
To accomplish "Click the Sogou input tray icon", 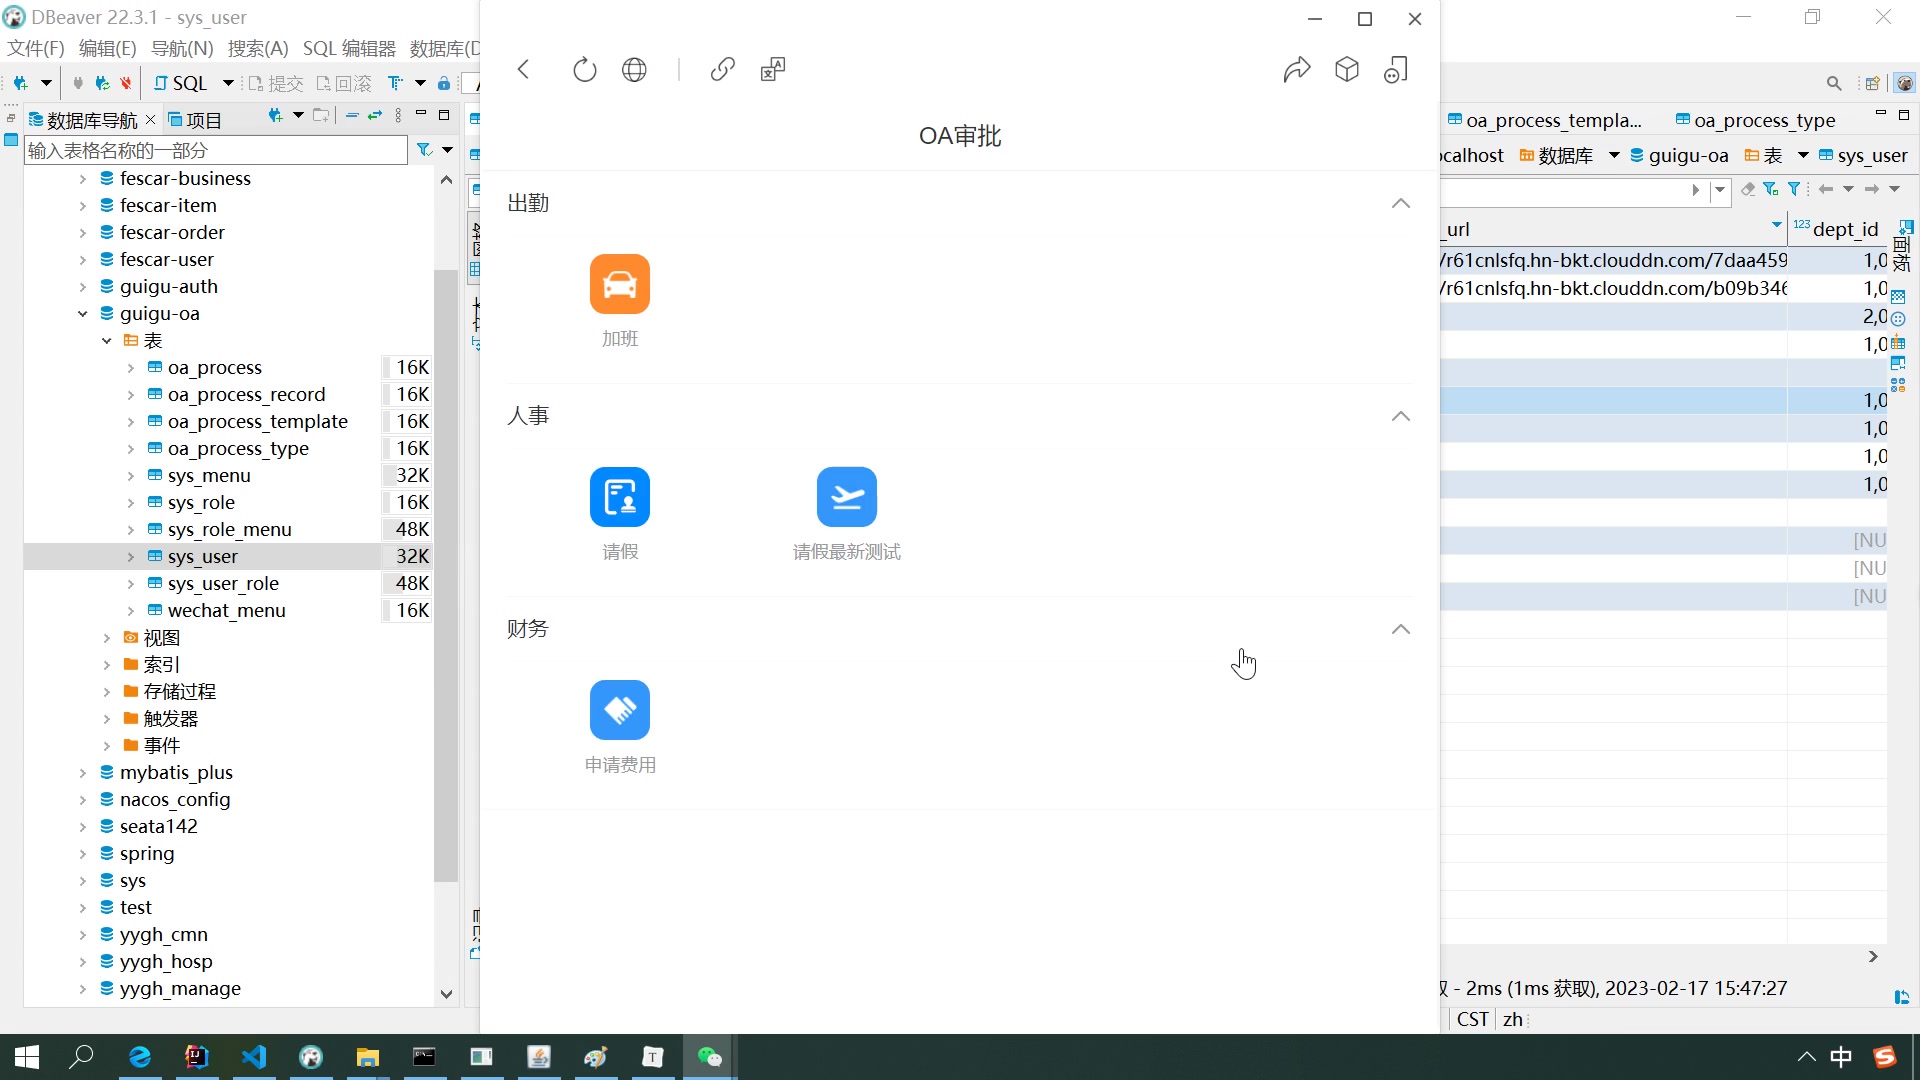I will click(x=1885, y=1057).
